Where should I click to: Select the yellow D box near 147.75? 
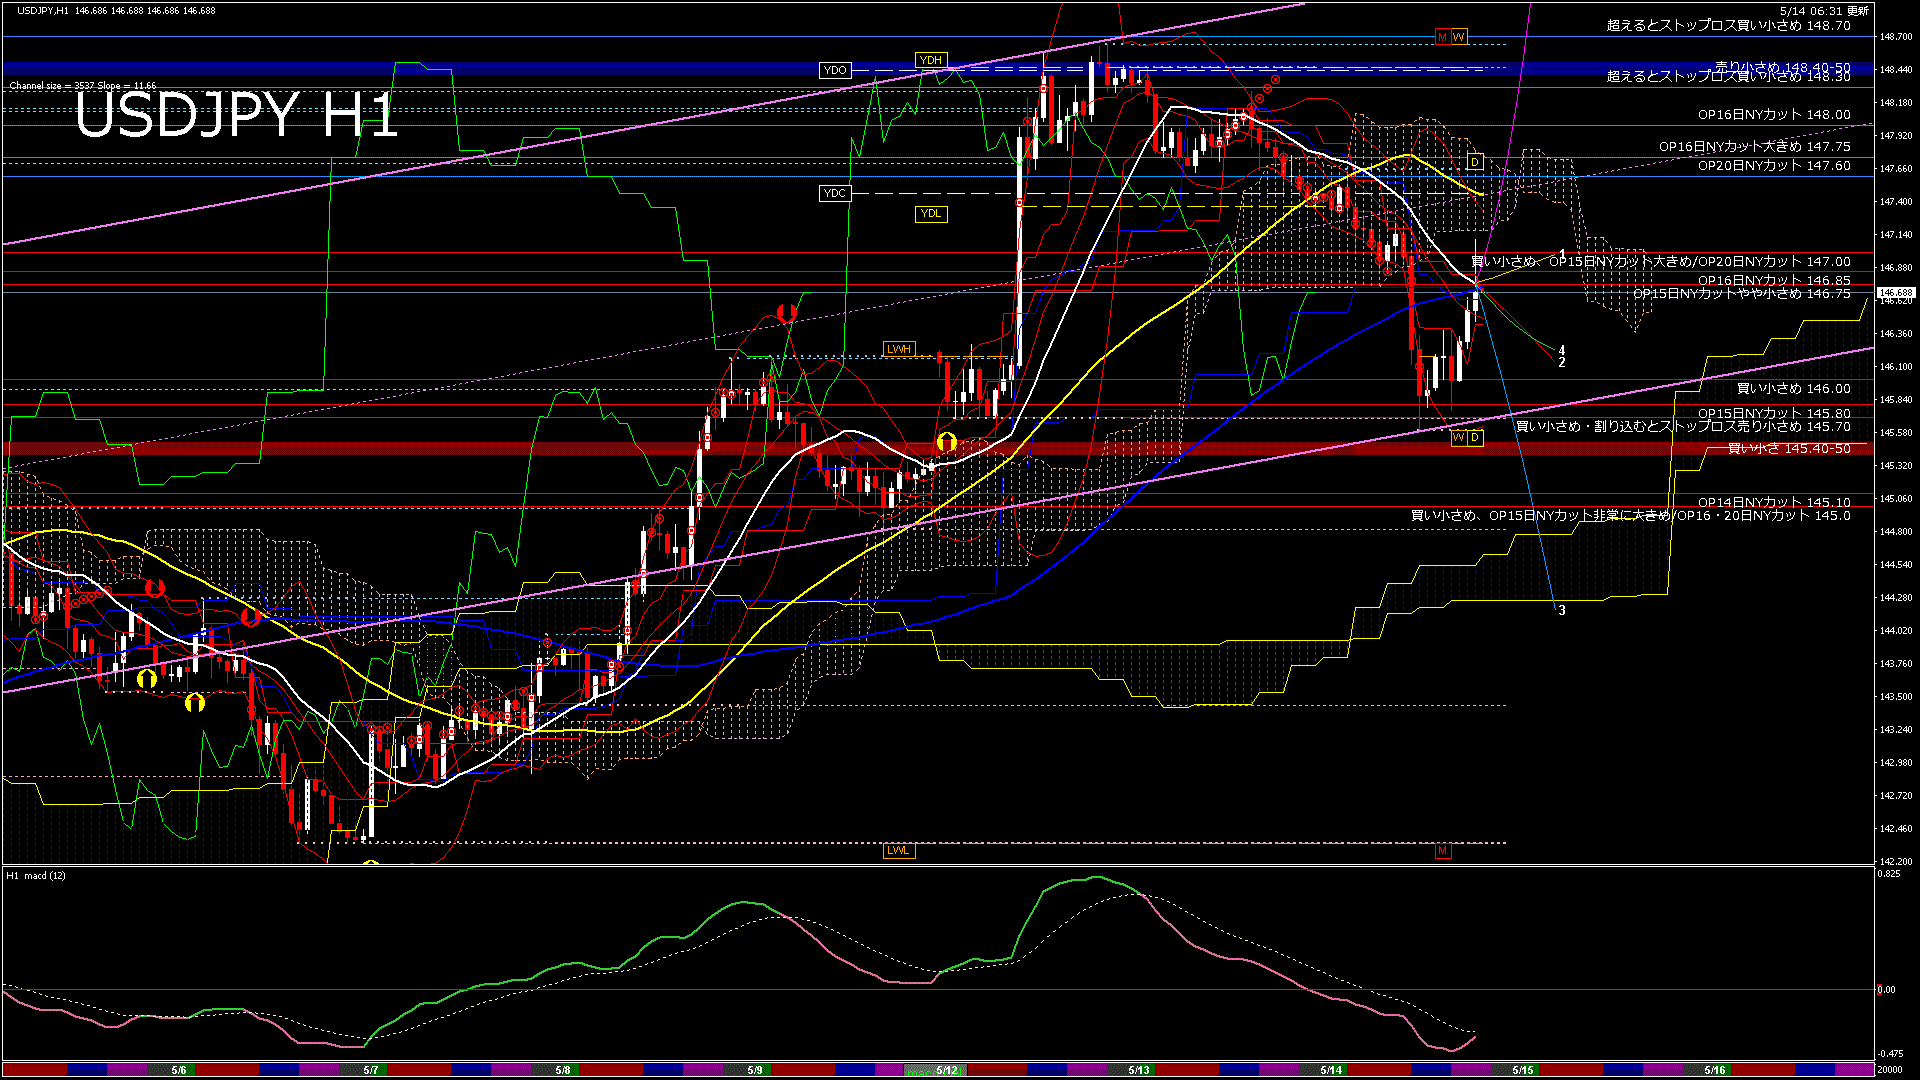click(x=1474, y=162)
